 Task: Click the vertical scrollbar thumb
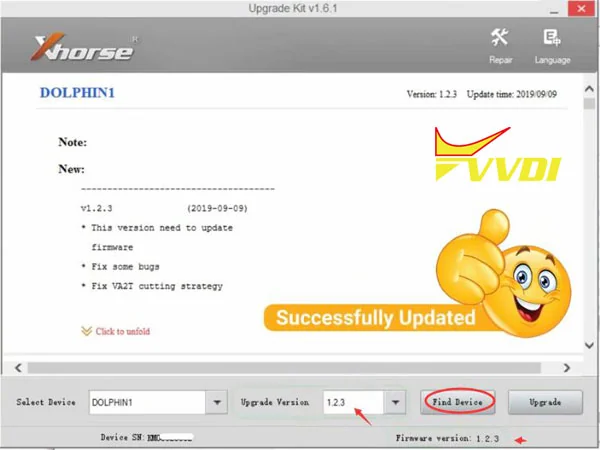click(589, 103)
